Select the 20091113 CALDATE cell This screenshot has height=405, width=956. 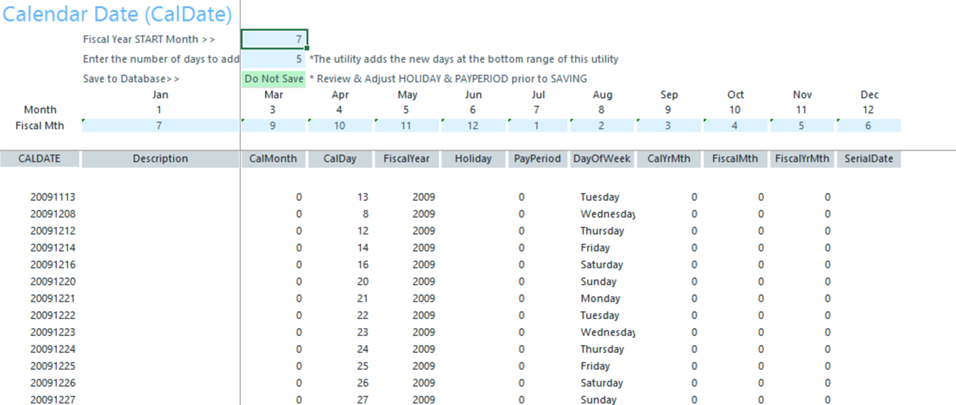point(53,197)
